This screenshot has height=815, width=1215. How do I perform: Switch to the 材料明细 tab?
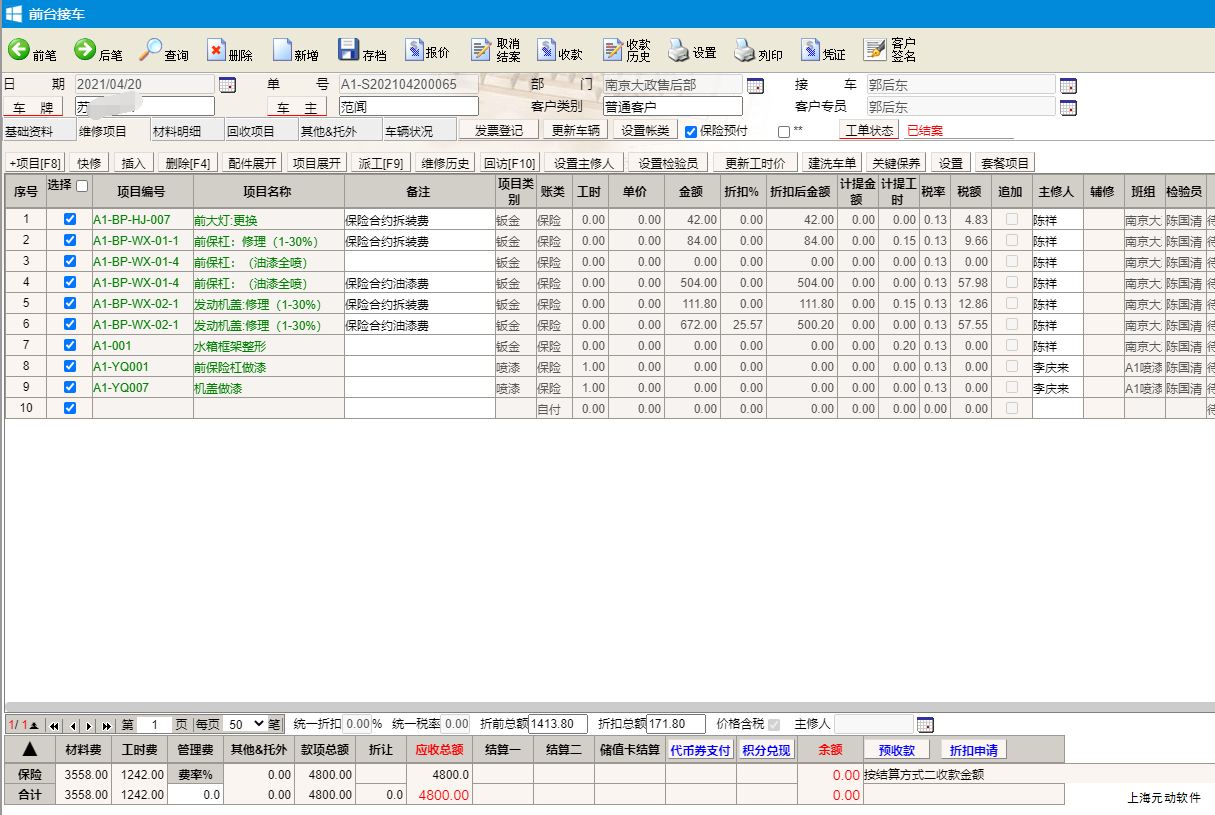coord(176,131)
